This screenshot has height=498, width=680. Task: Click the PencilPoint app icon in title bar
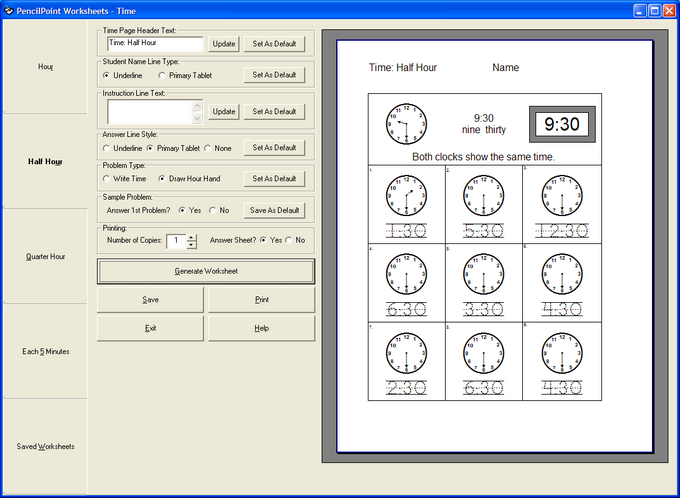pyautogui.click(x=9, y=9)
